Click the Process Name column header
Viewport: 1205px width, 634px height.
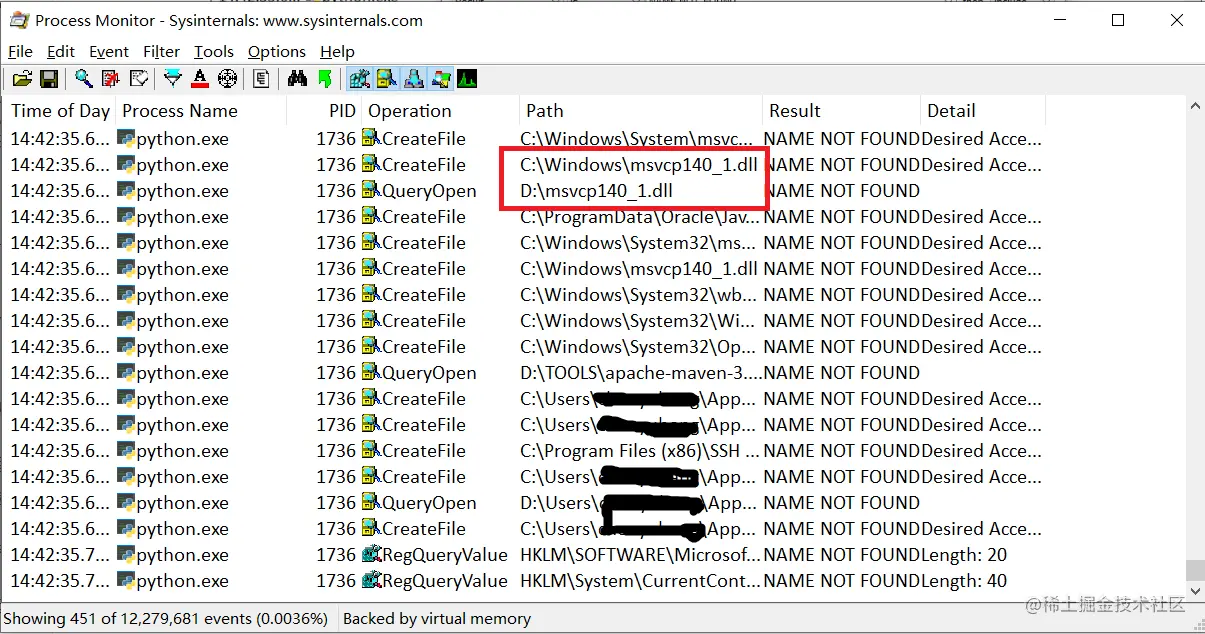[x=201, y=111]
